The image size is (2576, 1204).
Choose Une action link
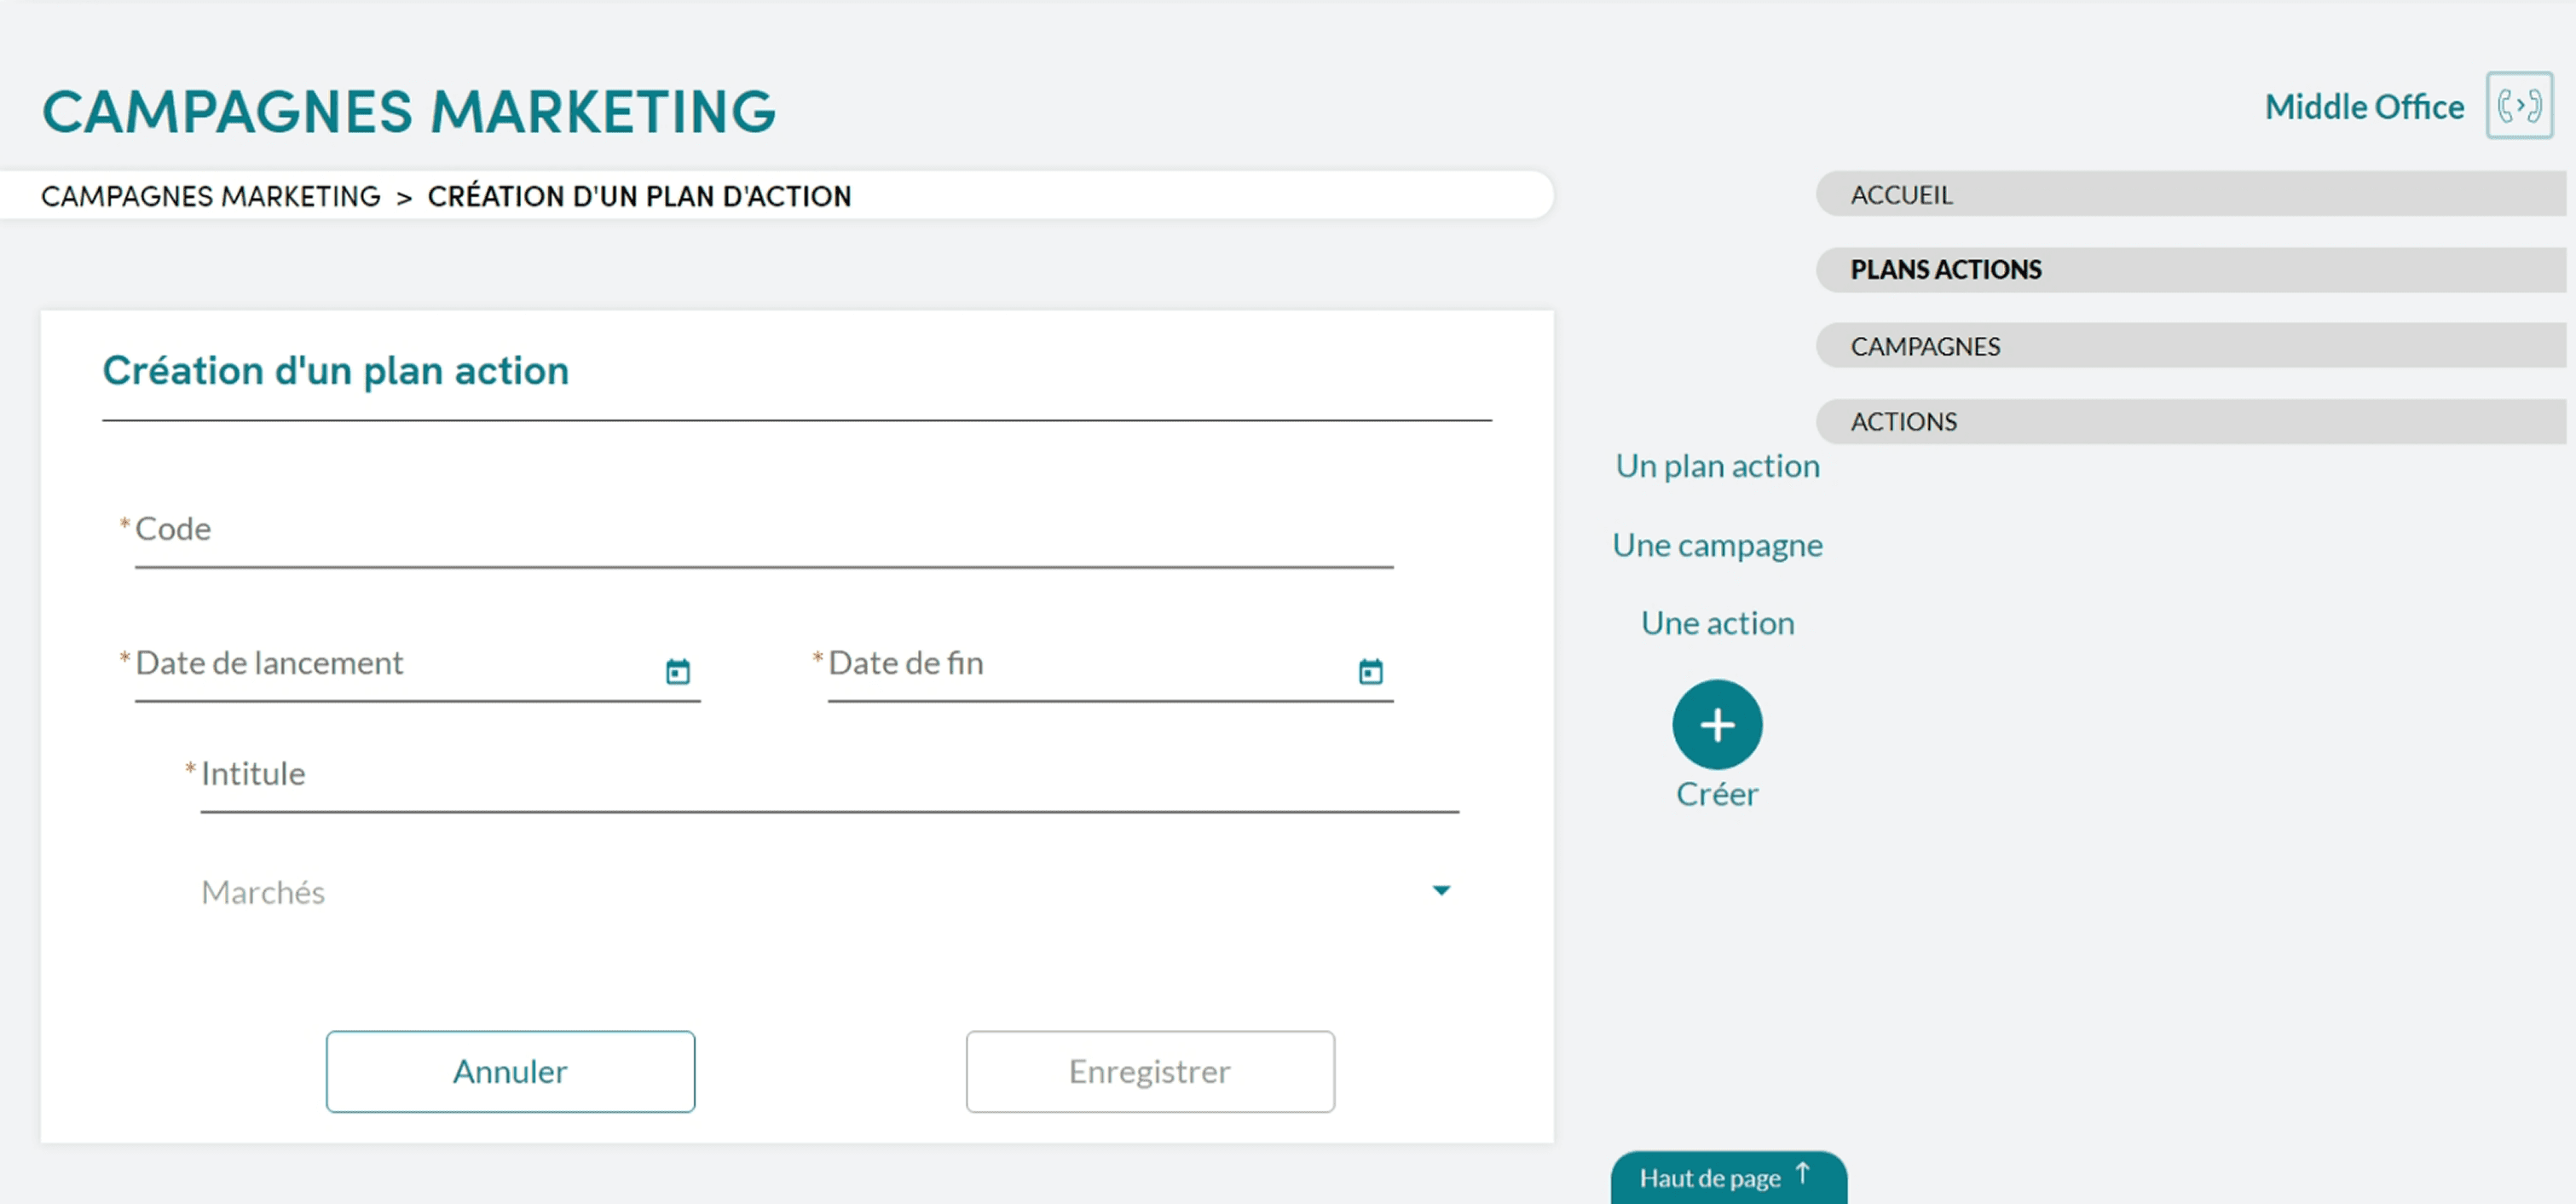coord(1717,624)
